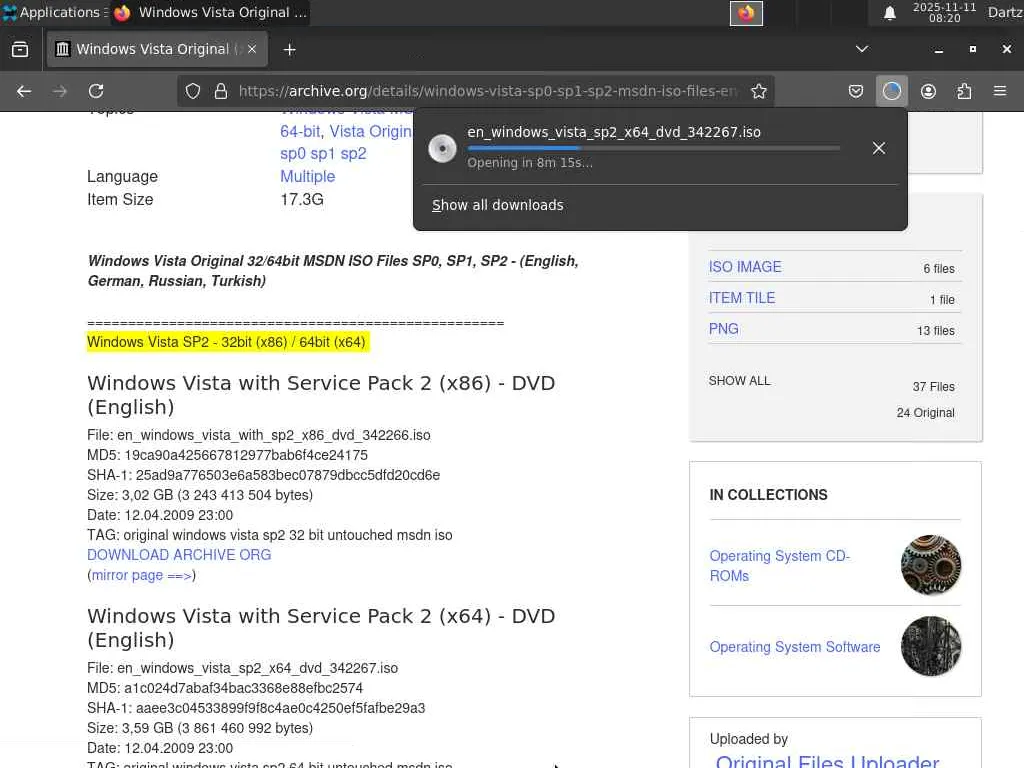Image resolution: width=1024 pixels, height=768 pixels.
Task: Click the Firefox downloads toolbar icon
Action: [x=891, y=91]
